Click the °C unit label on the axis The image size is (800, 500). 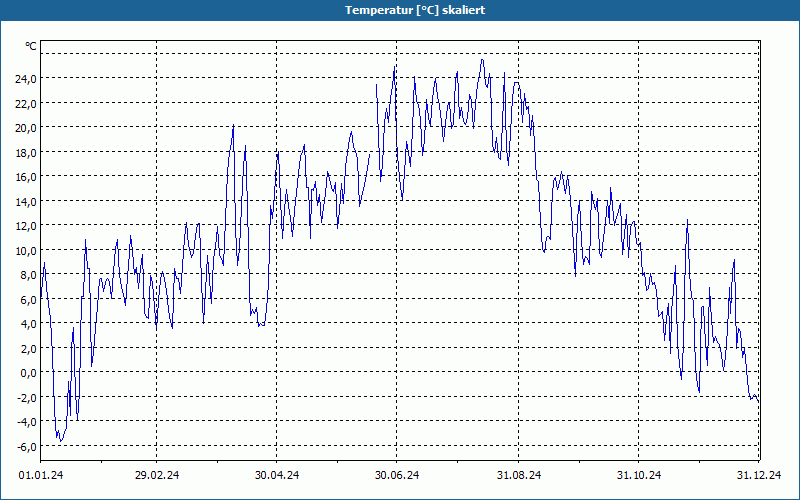[31, 46]
